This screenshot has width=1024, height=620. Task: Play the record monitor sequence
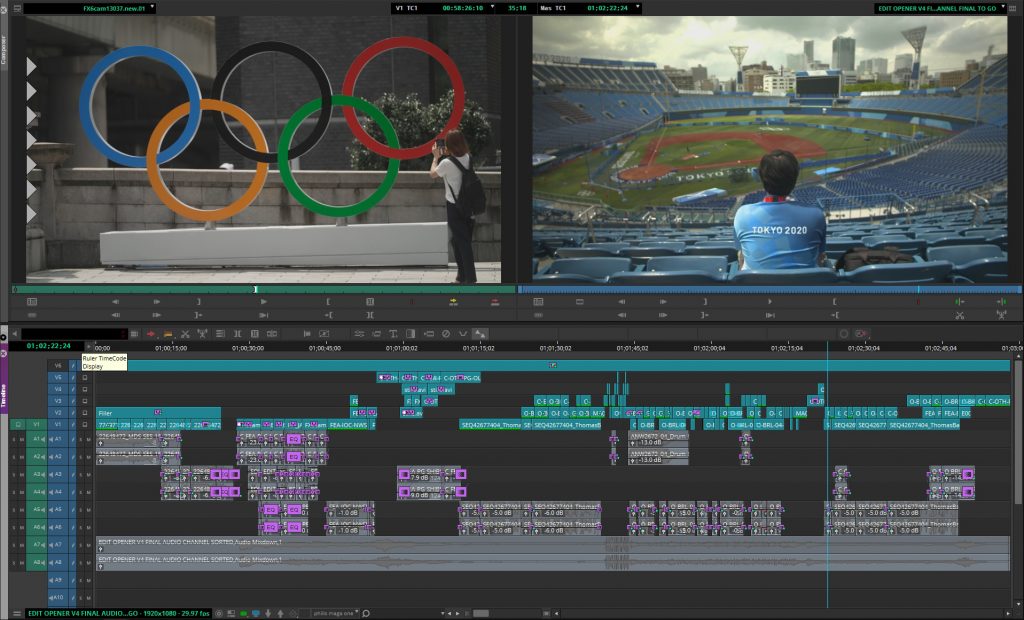point(770,302)
